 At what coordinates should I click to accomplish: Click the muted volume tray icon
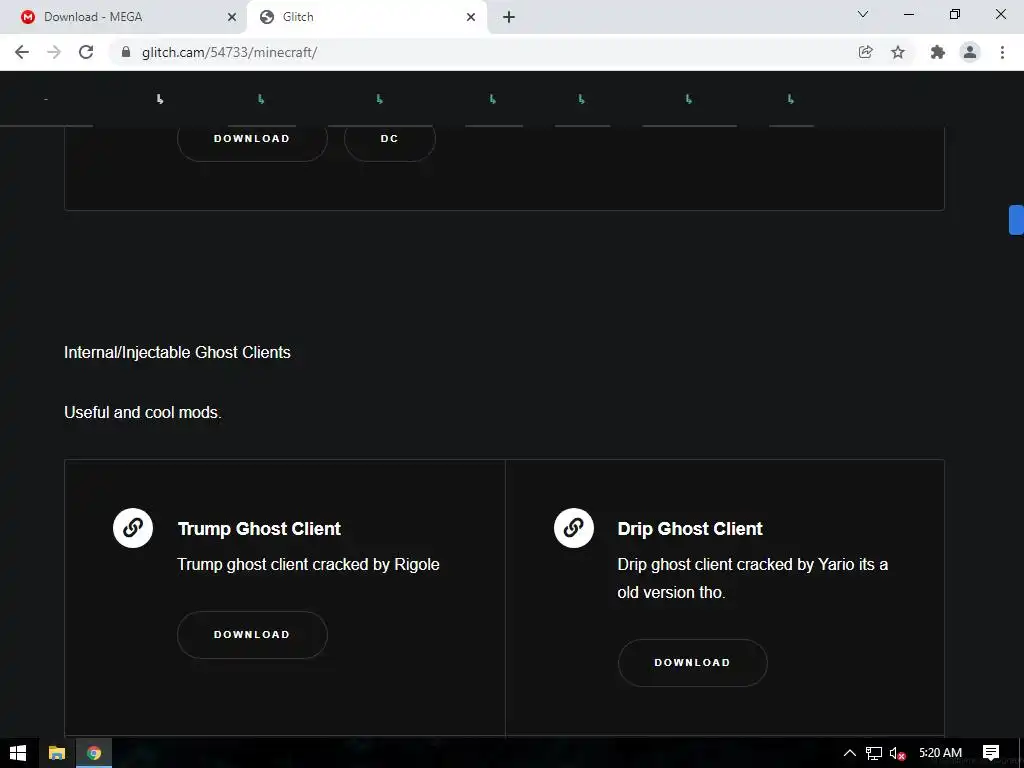point(897,753)
